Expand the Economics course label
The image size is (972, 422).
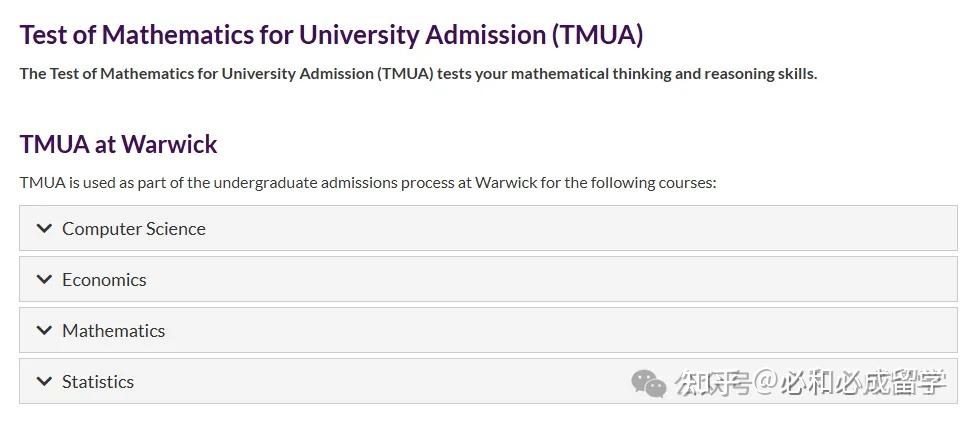click(104, 280)
